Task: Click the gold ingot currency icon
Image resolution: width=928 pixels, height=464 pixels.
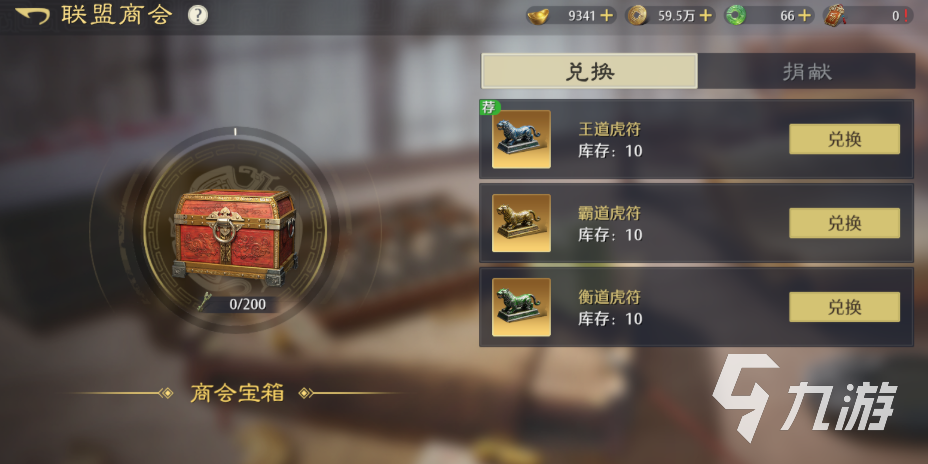Action: point(538,15)
